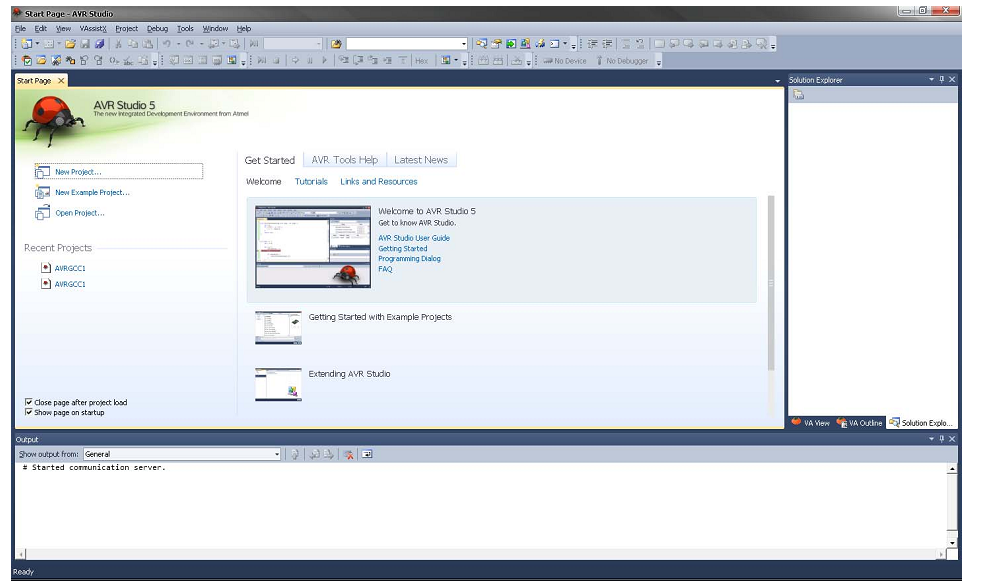
Task: Open the Solution Explorer window position dropdown arrow
Action: click(931, 80)
